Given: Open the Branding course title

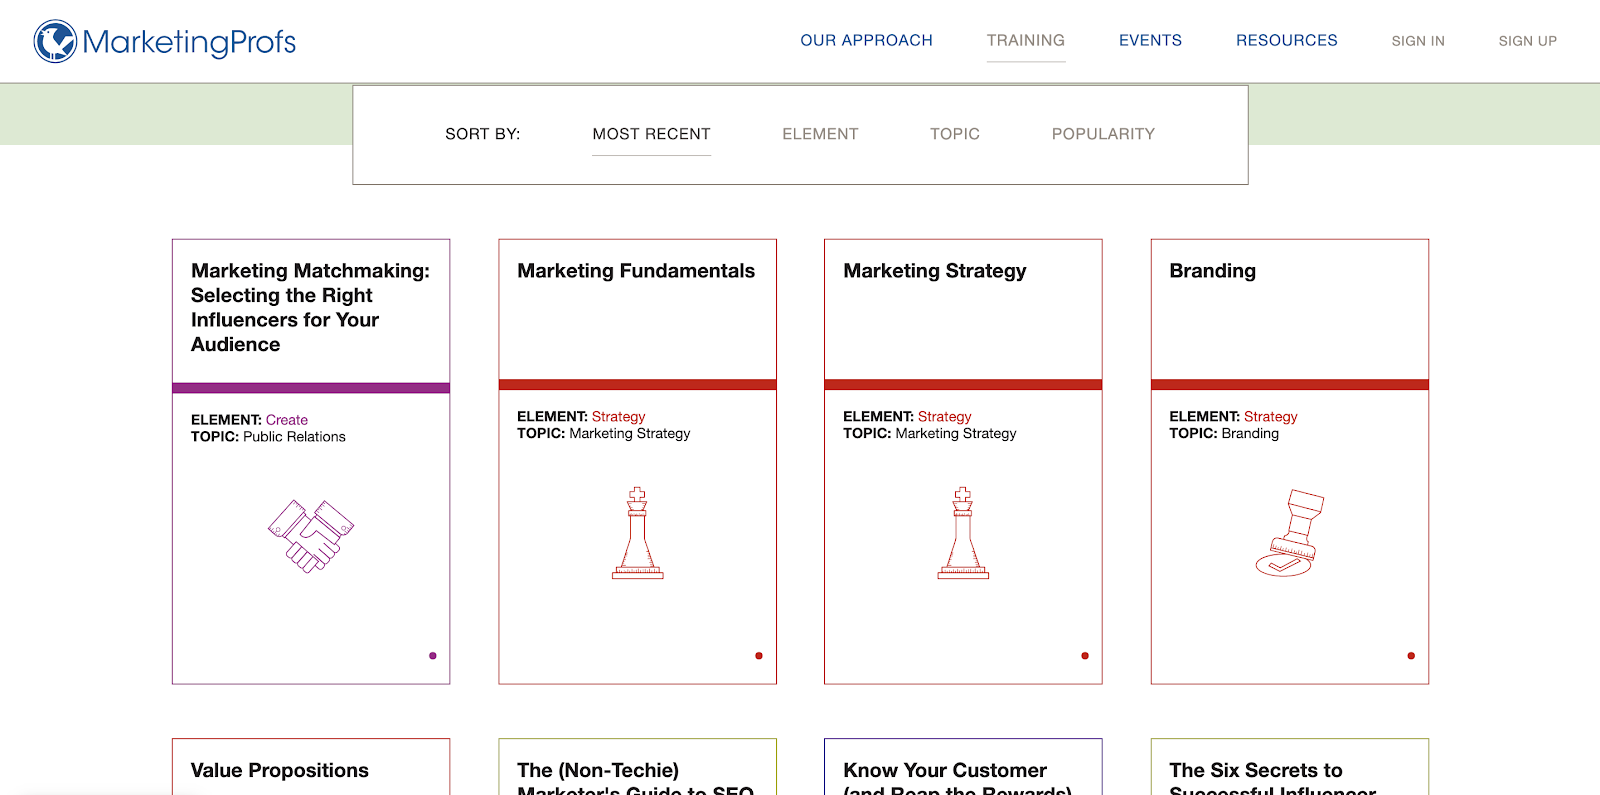Looking at the screenshot, I should [1213, 271].
